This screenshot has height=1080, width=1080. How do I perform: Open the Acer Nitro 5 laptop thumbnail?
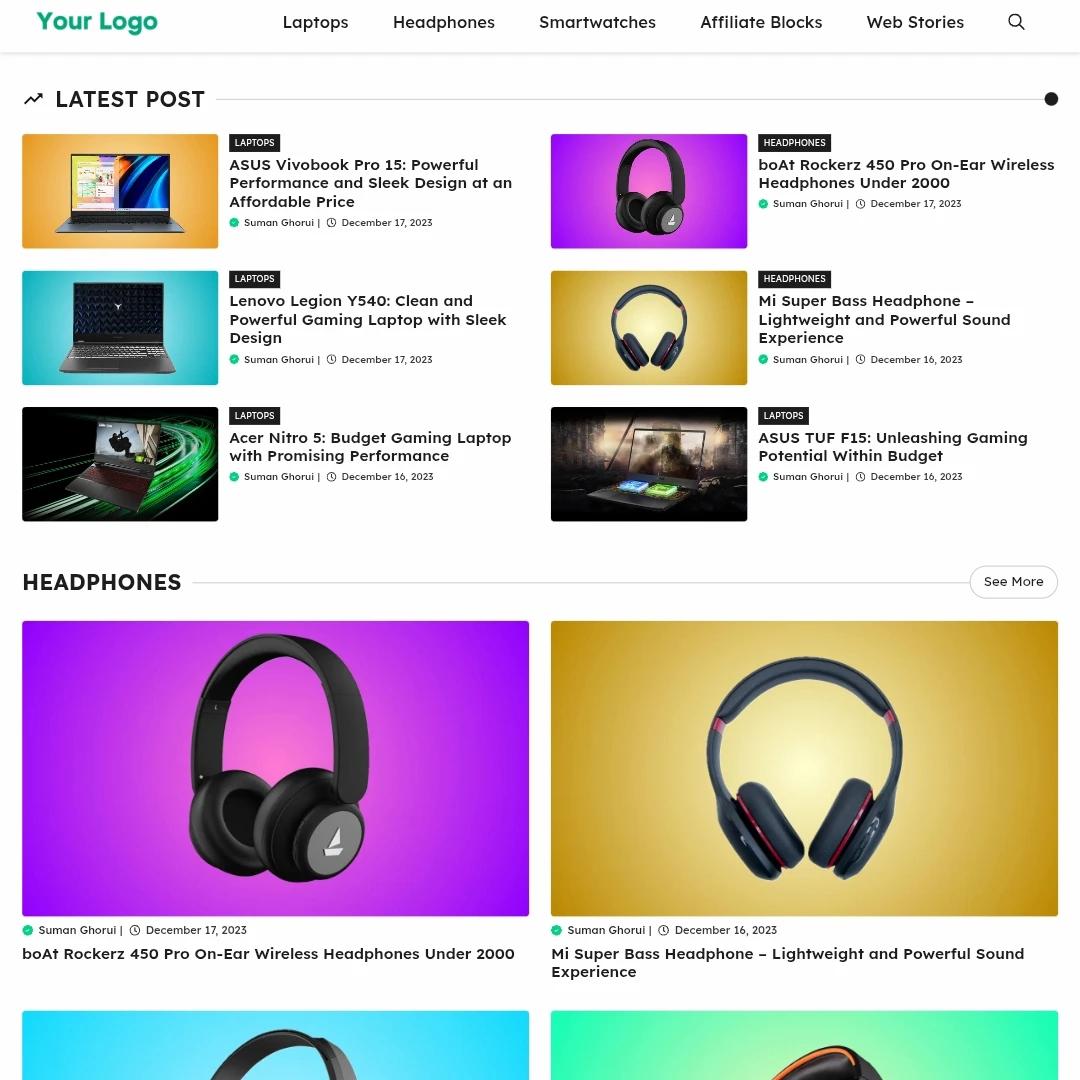120,464
